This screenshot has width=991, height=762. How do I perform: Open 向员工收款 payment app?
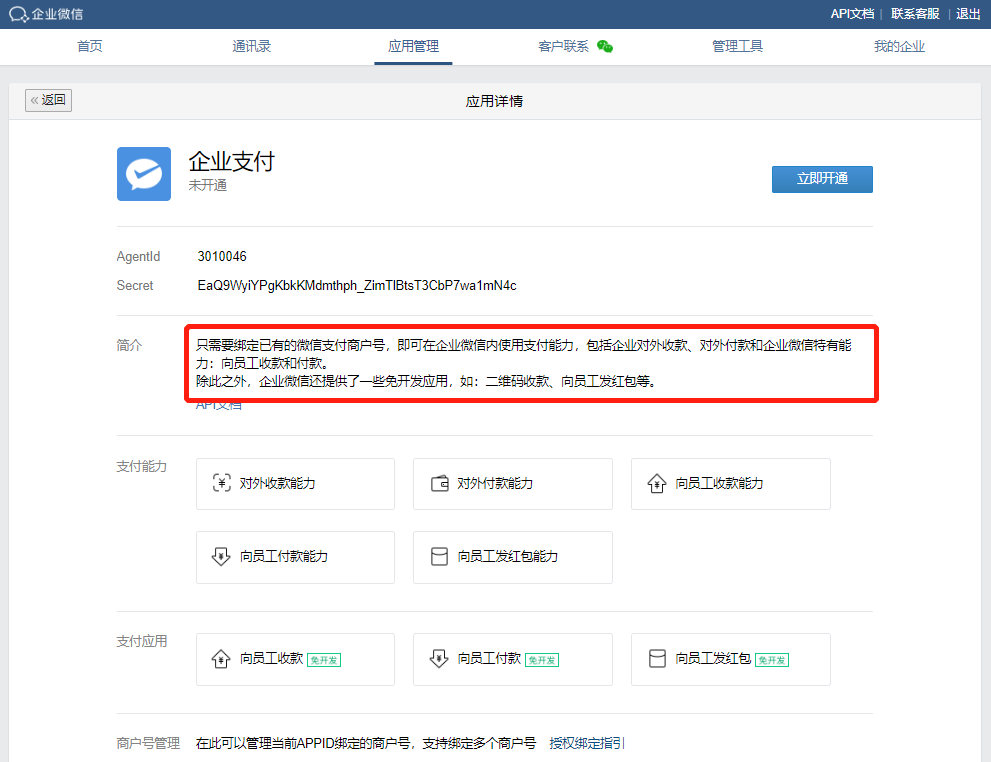point(295,659)
